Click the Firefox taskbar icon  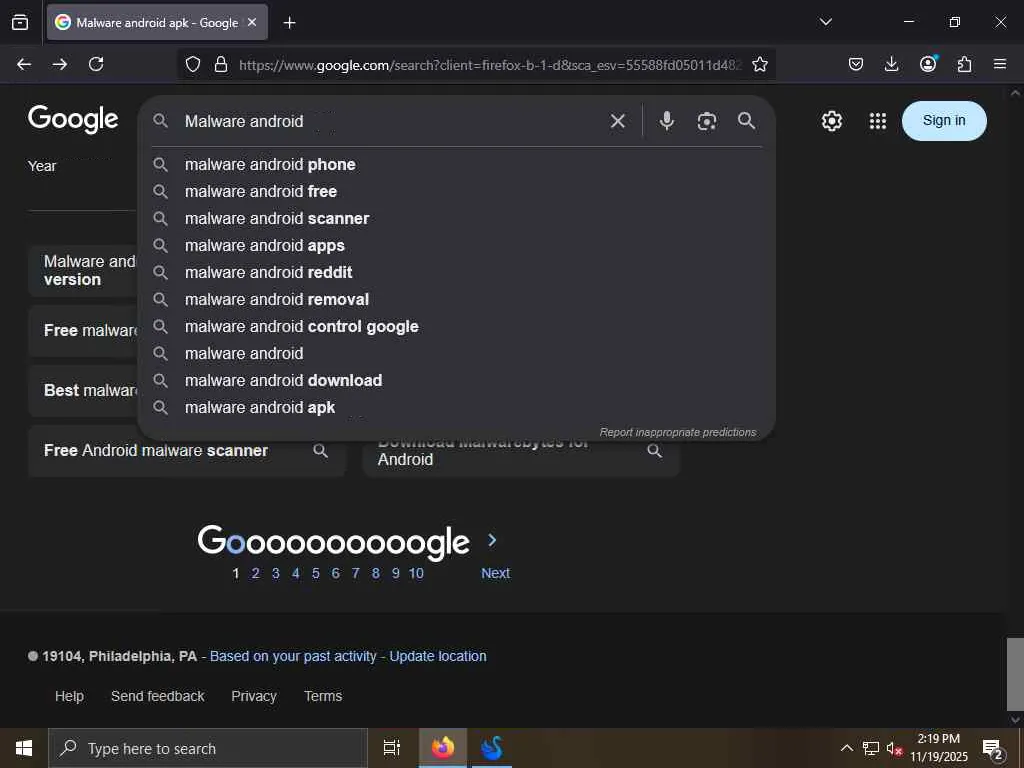[x=443, y=748]
